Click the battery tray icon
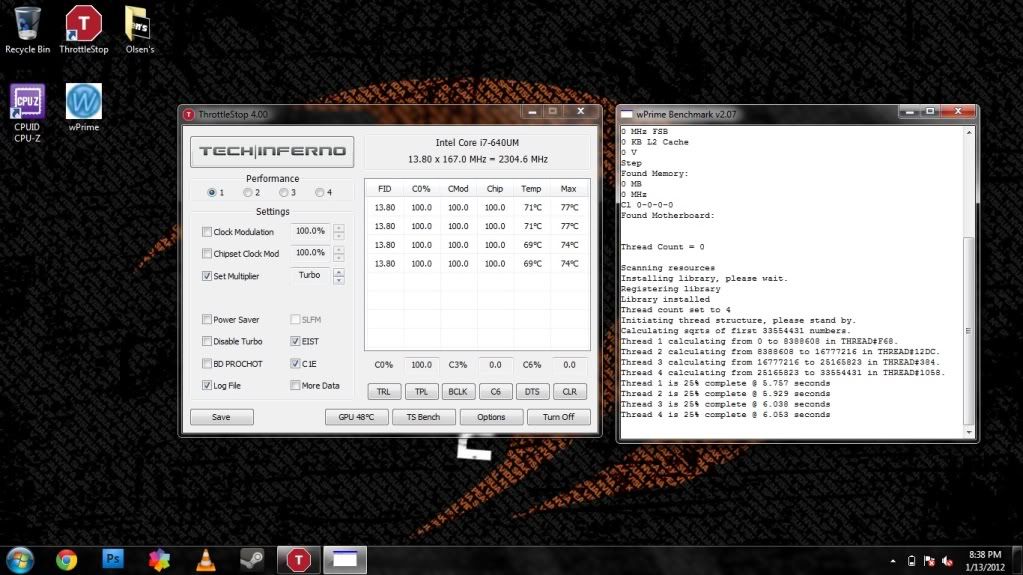Viewport: 1023px width, 575px height. [x=911, y=561]
